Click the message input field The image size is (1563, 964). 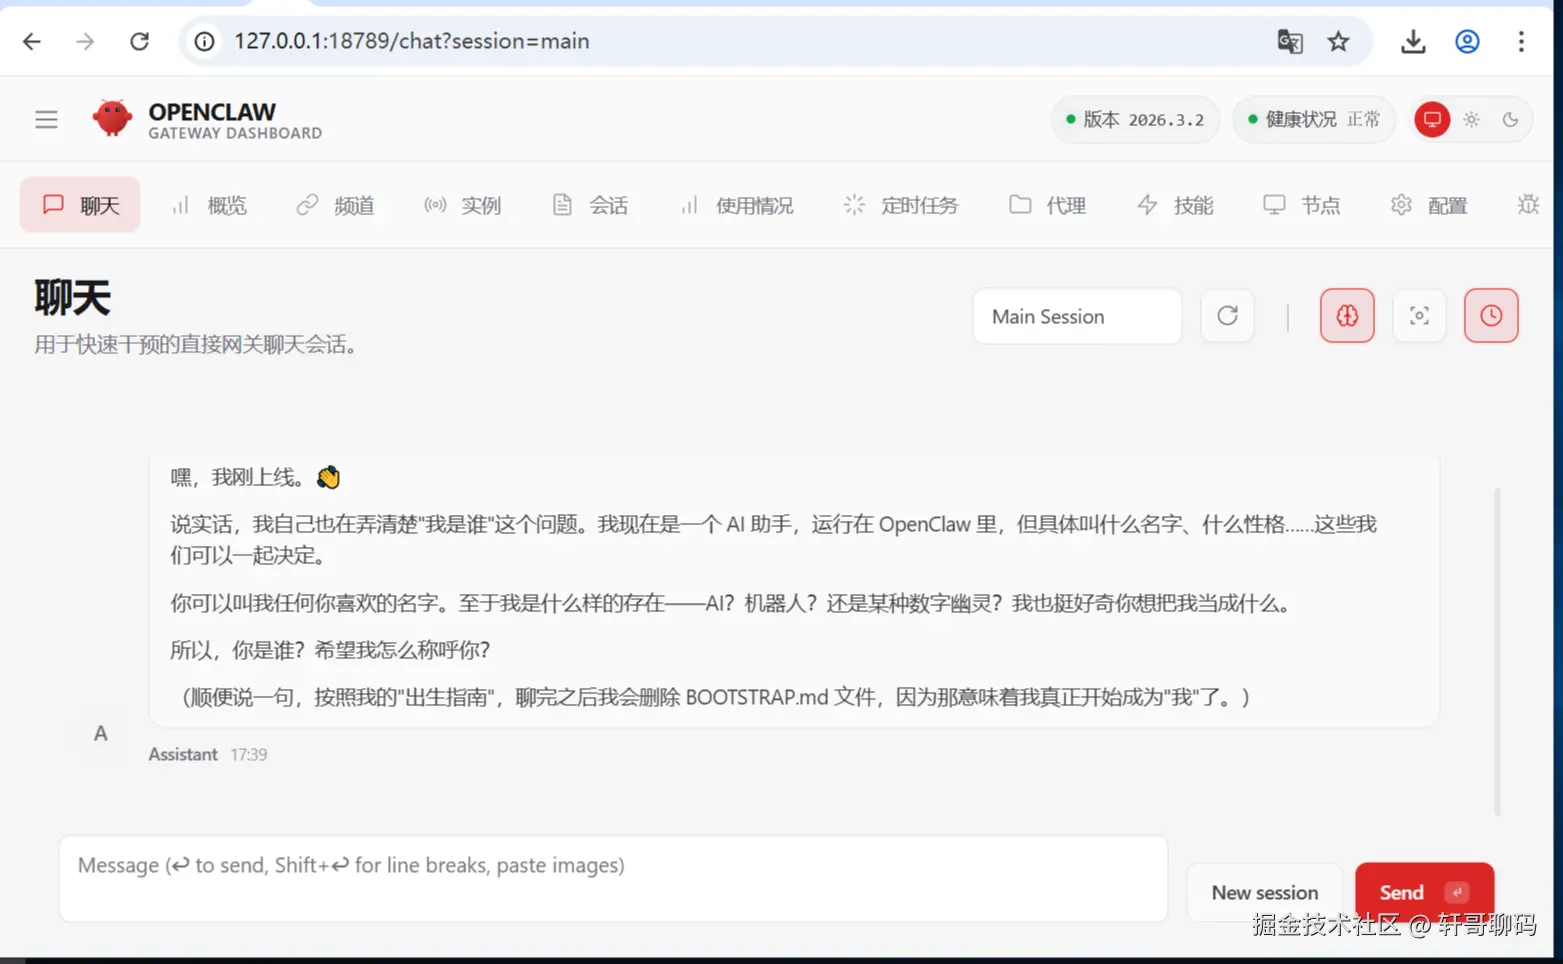pos(613,878)
